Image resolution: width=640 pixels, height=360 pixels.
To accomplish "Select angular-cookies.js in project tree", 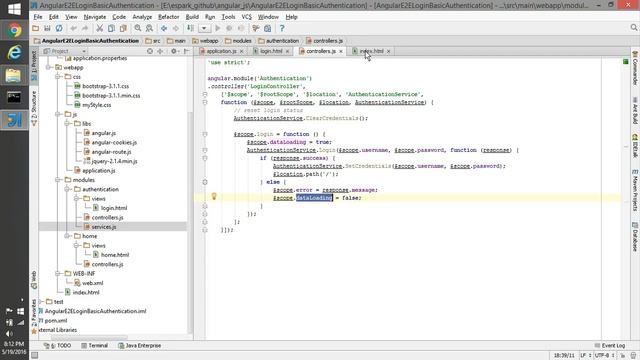I will 114,142.
